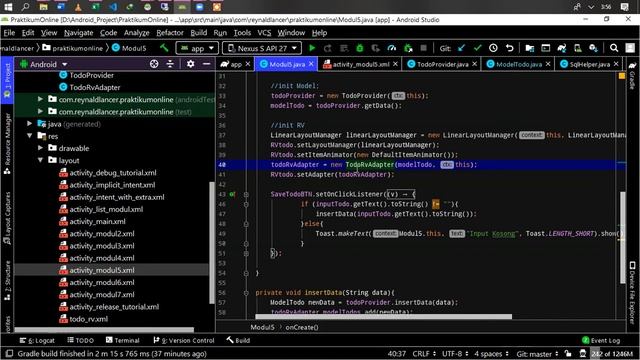The width and height of the screenshot is (640, 360).
Task: Click the editor horizontal scrollbar
Action: point(383,316)
